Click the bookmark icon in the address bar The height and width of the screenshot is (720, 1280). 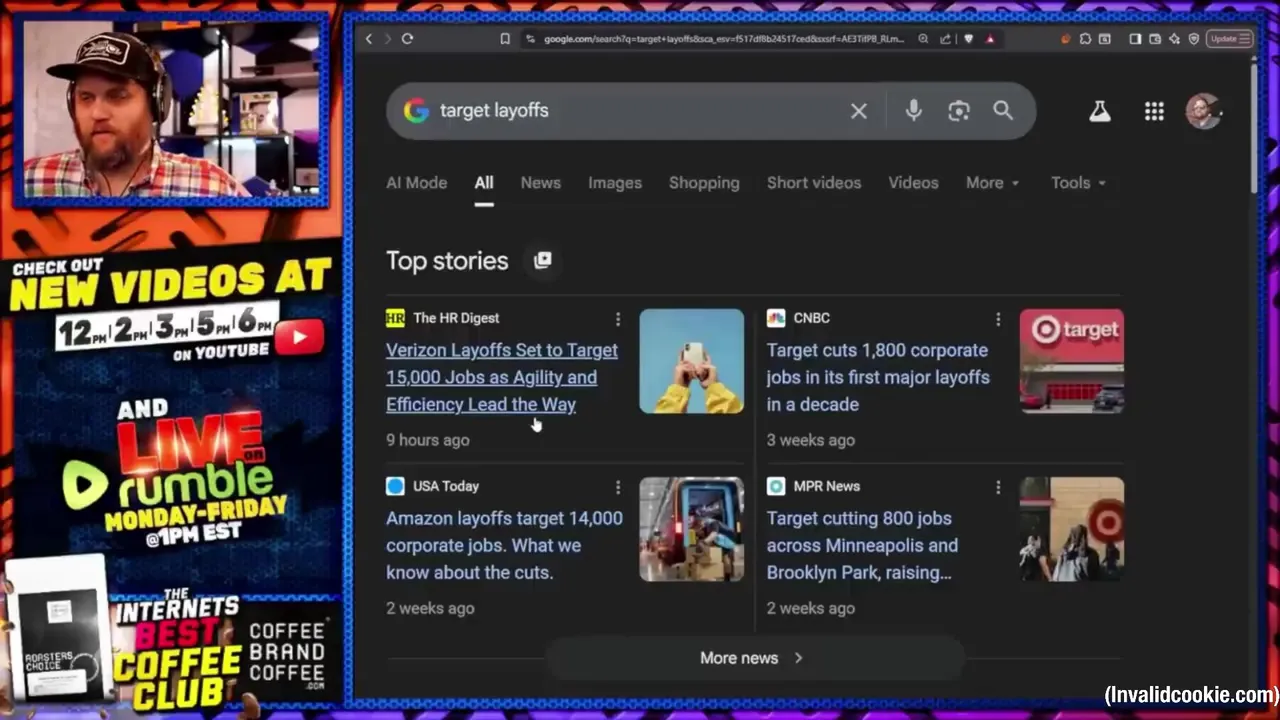click(505, 39)
